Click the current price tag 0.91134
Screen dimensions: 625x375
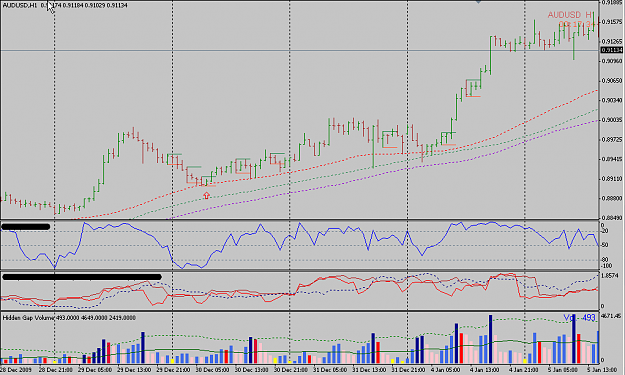[612, 50]
